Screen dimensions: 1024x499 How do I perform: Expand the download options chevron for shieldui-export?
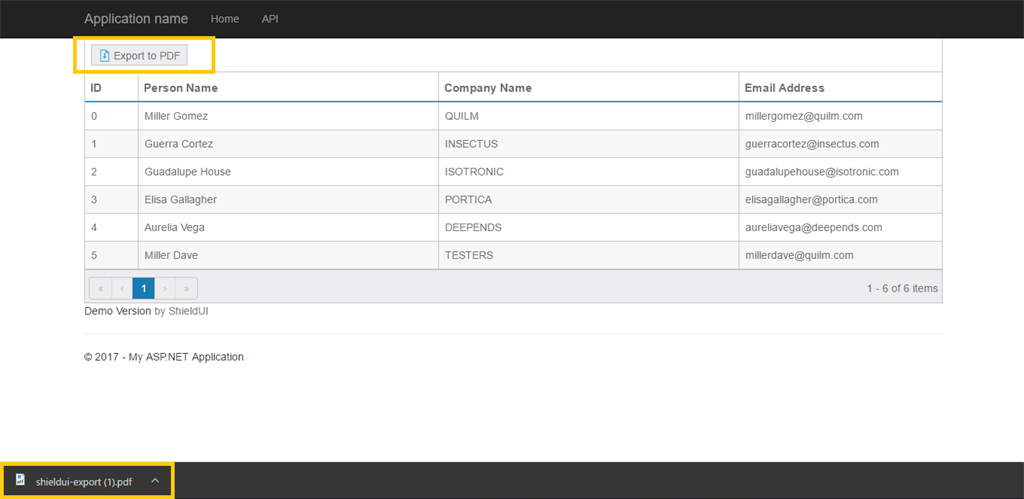155,481
